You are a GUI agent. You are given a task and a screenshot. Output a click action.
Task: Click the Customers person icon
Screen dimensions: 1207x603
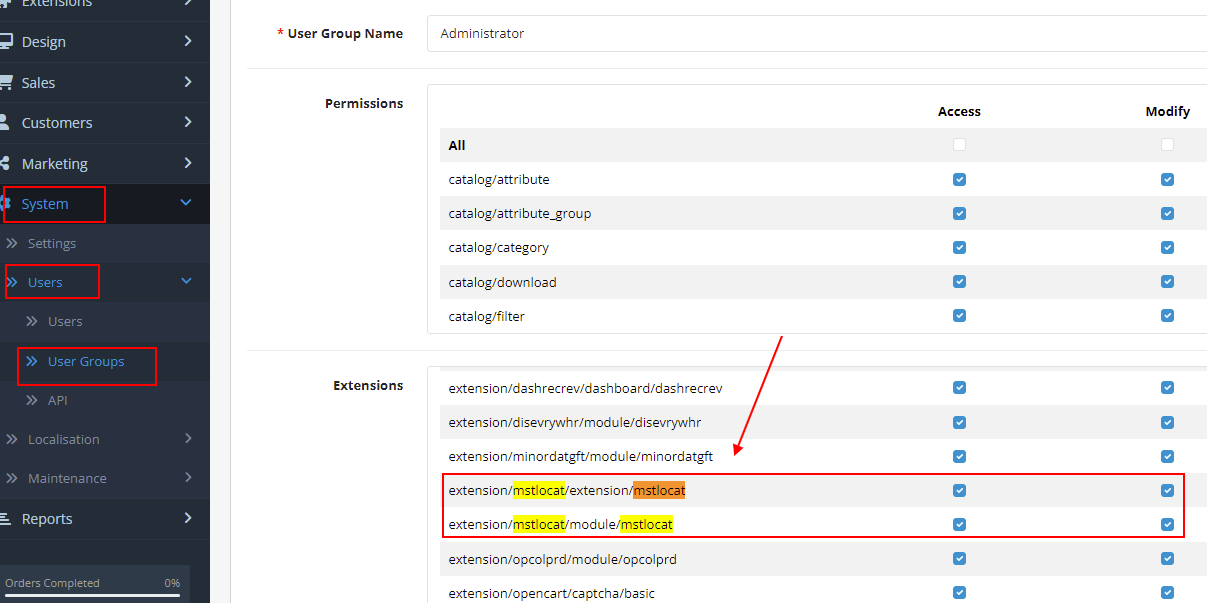5,123
